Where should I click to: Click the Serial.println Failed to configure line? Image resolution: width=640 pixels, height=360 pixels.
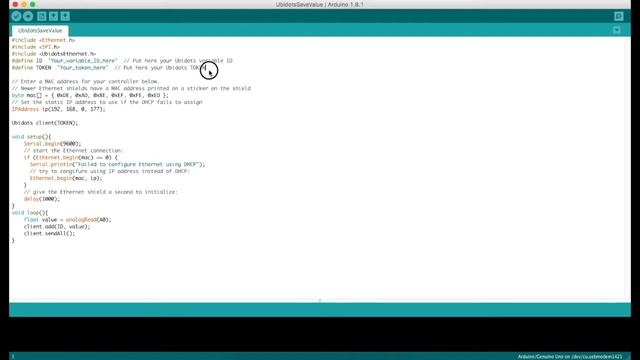pos(118,164)
